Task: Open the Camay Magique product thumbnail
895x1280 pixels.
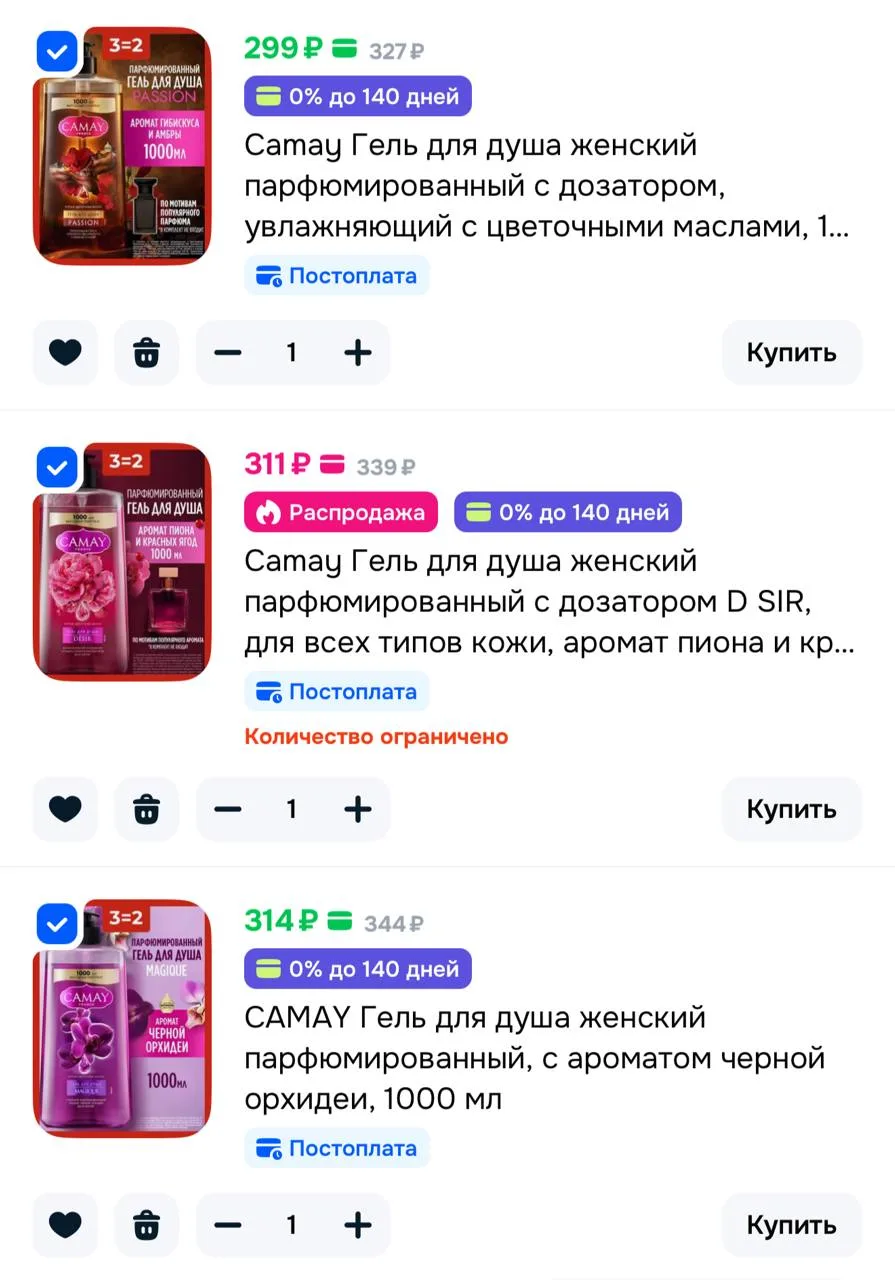Action: pyautogui.click(x=122, y=1018)
